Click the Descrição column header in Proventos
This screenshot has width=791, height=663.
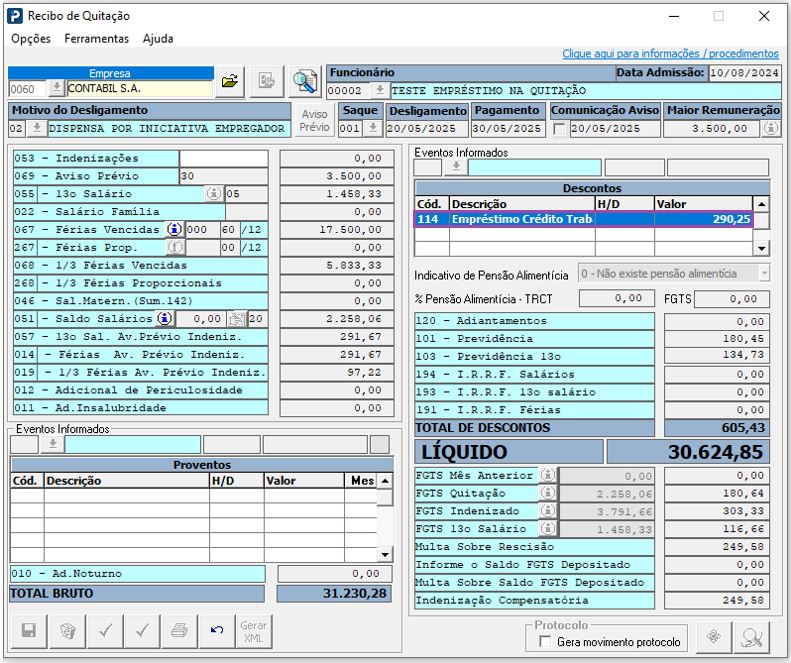pyautogui.click(x=127, y=480)
